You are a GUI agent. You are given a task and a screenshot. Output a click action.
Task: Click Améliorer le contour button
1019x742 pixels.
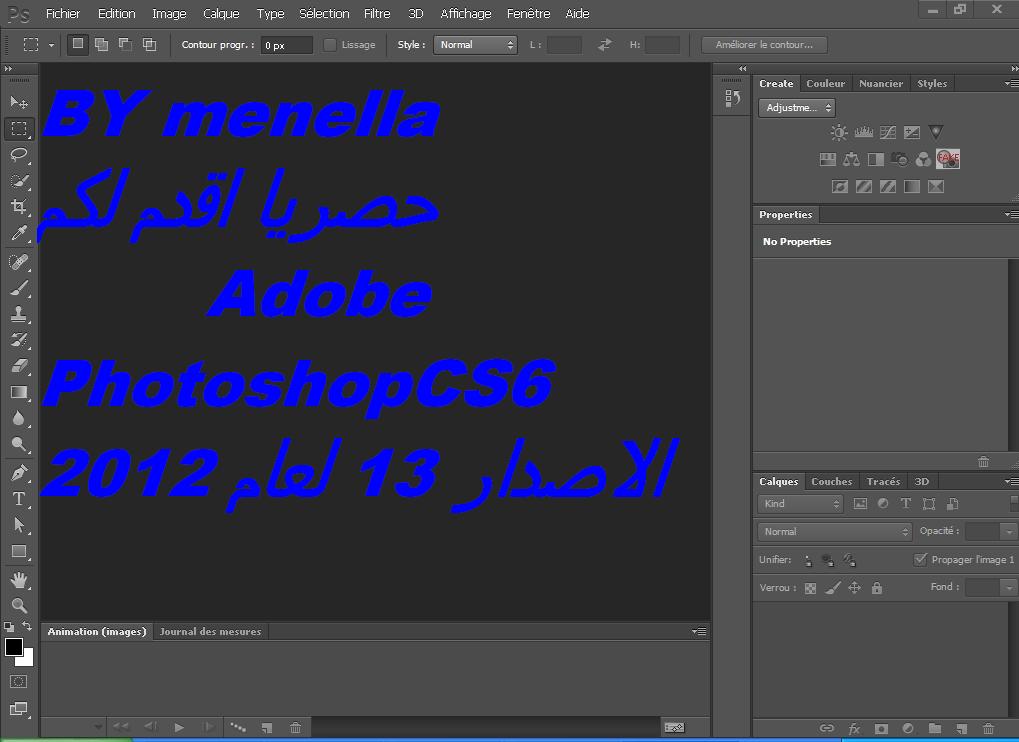pos(764,45)
